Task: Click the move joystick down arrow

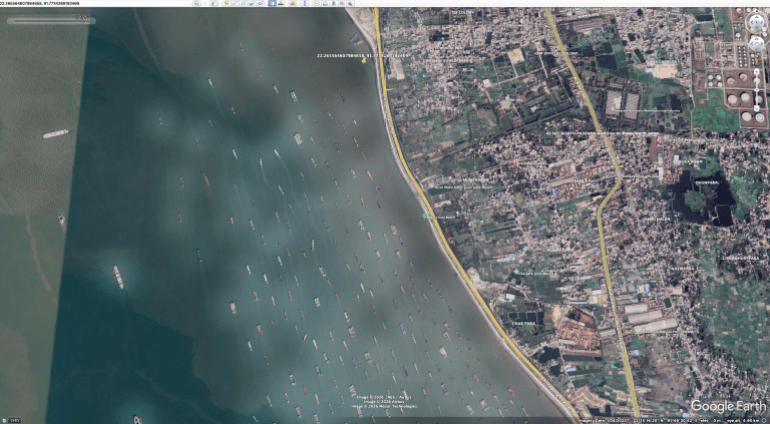Action: [757, 49]
